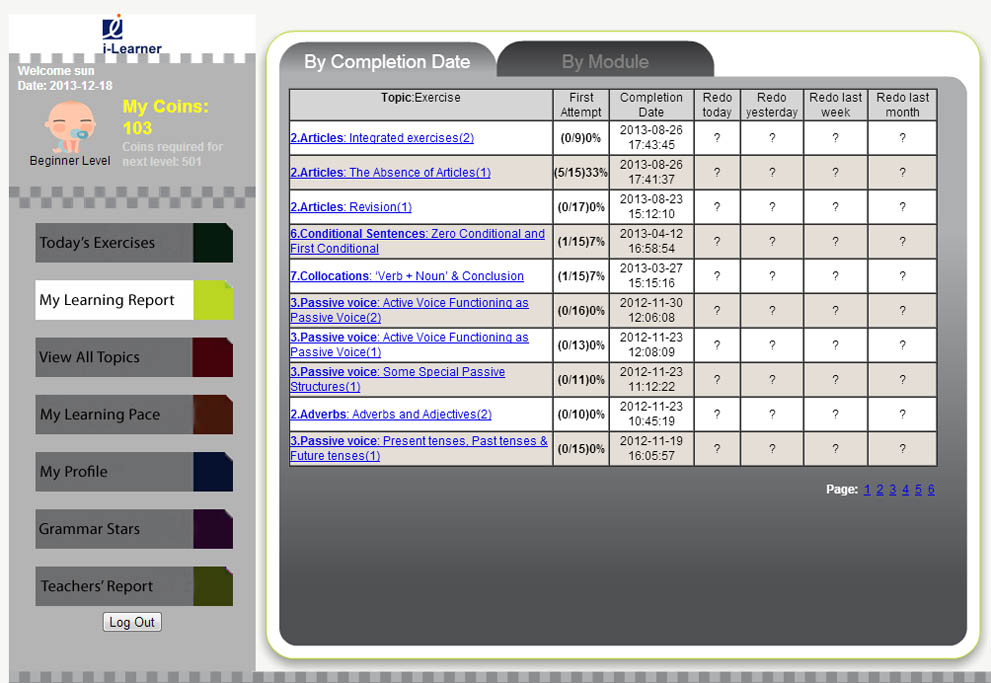Open Articles: The Absence of Articles(1)
Viewport: 991px width, 683px height.
coord(390,173)
